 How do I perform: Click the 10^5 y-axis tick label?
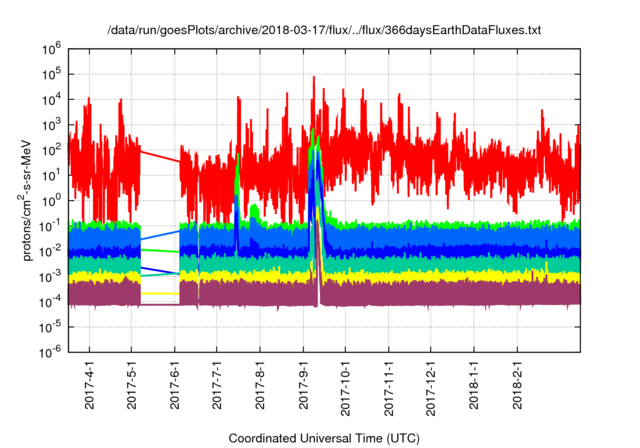tap(51, 75)
